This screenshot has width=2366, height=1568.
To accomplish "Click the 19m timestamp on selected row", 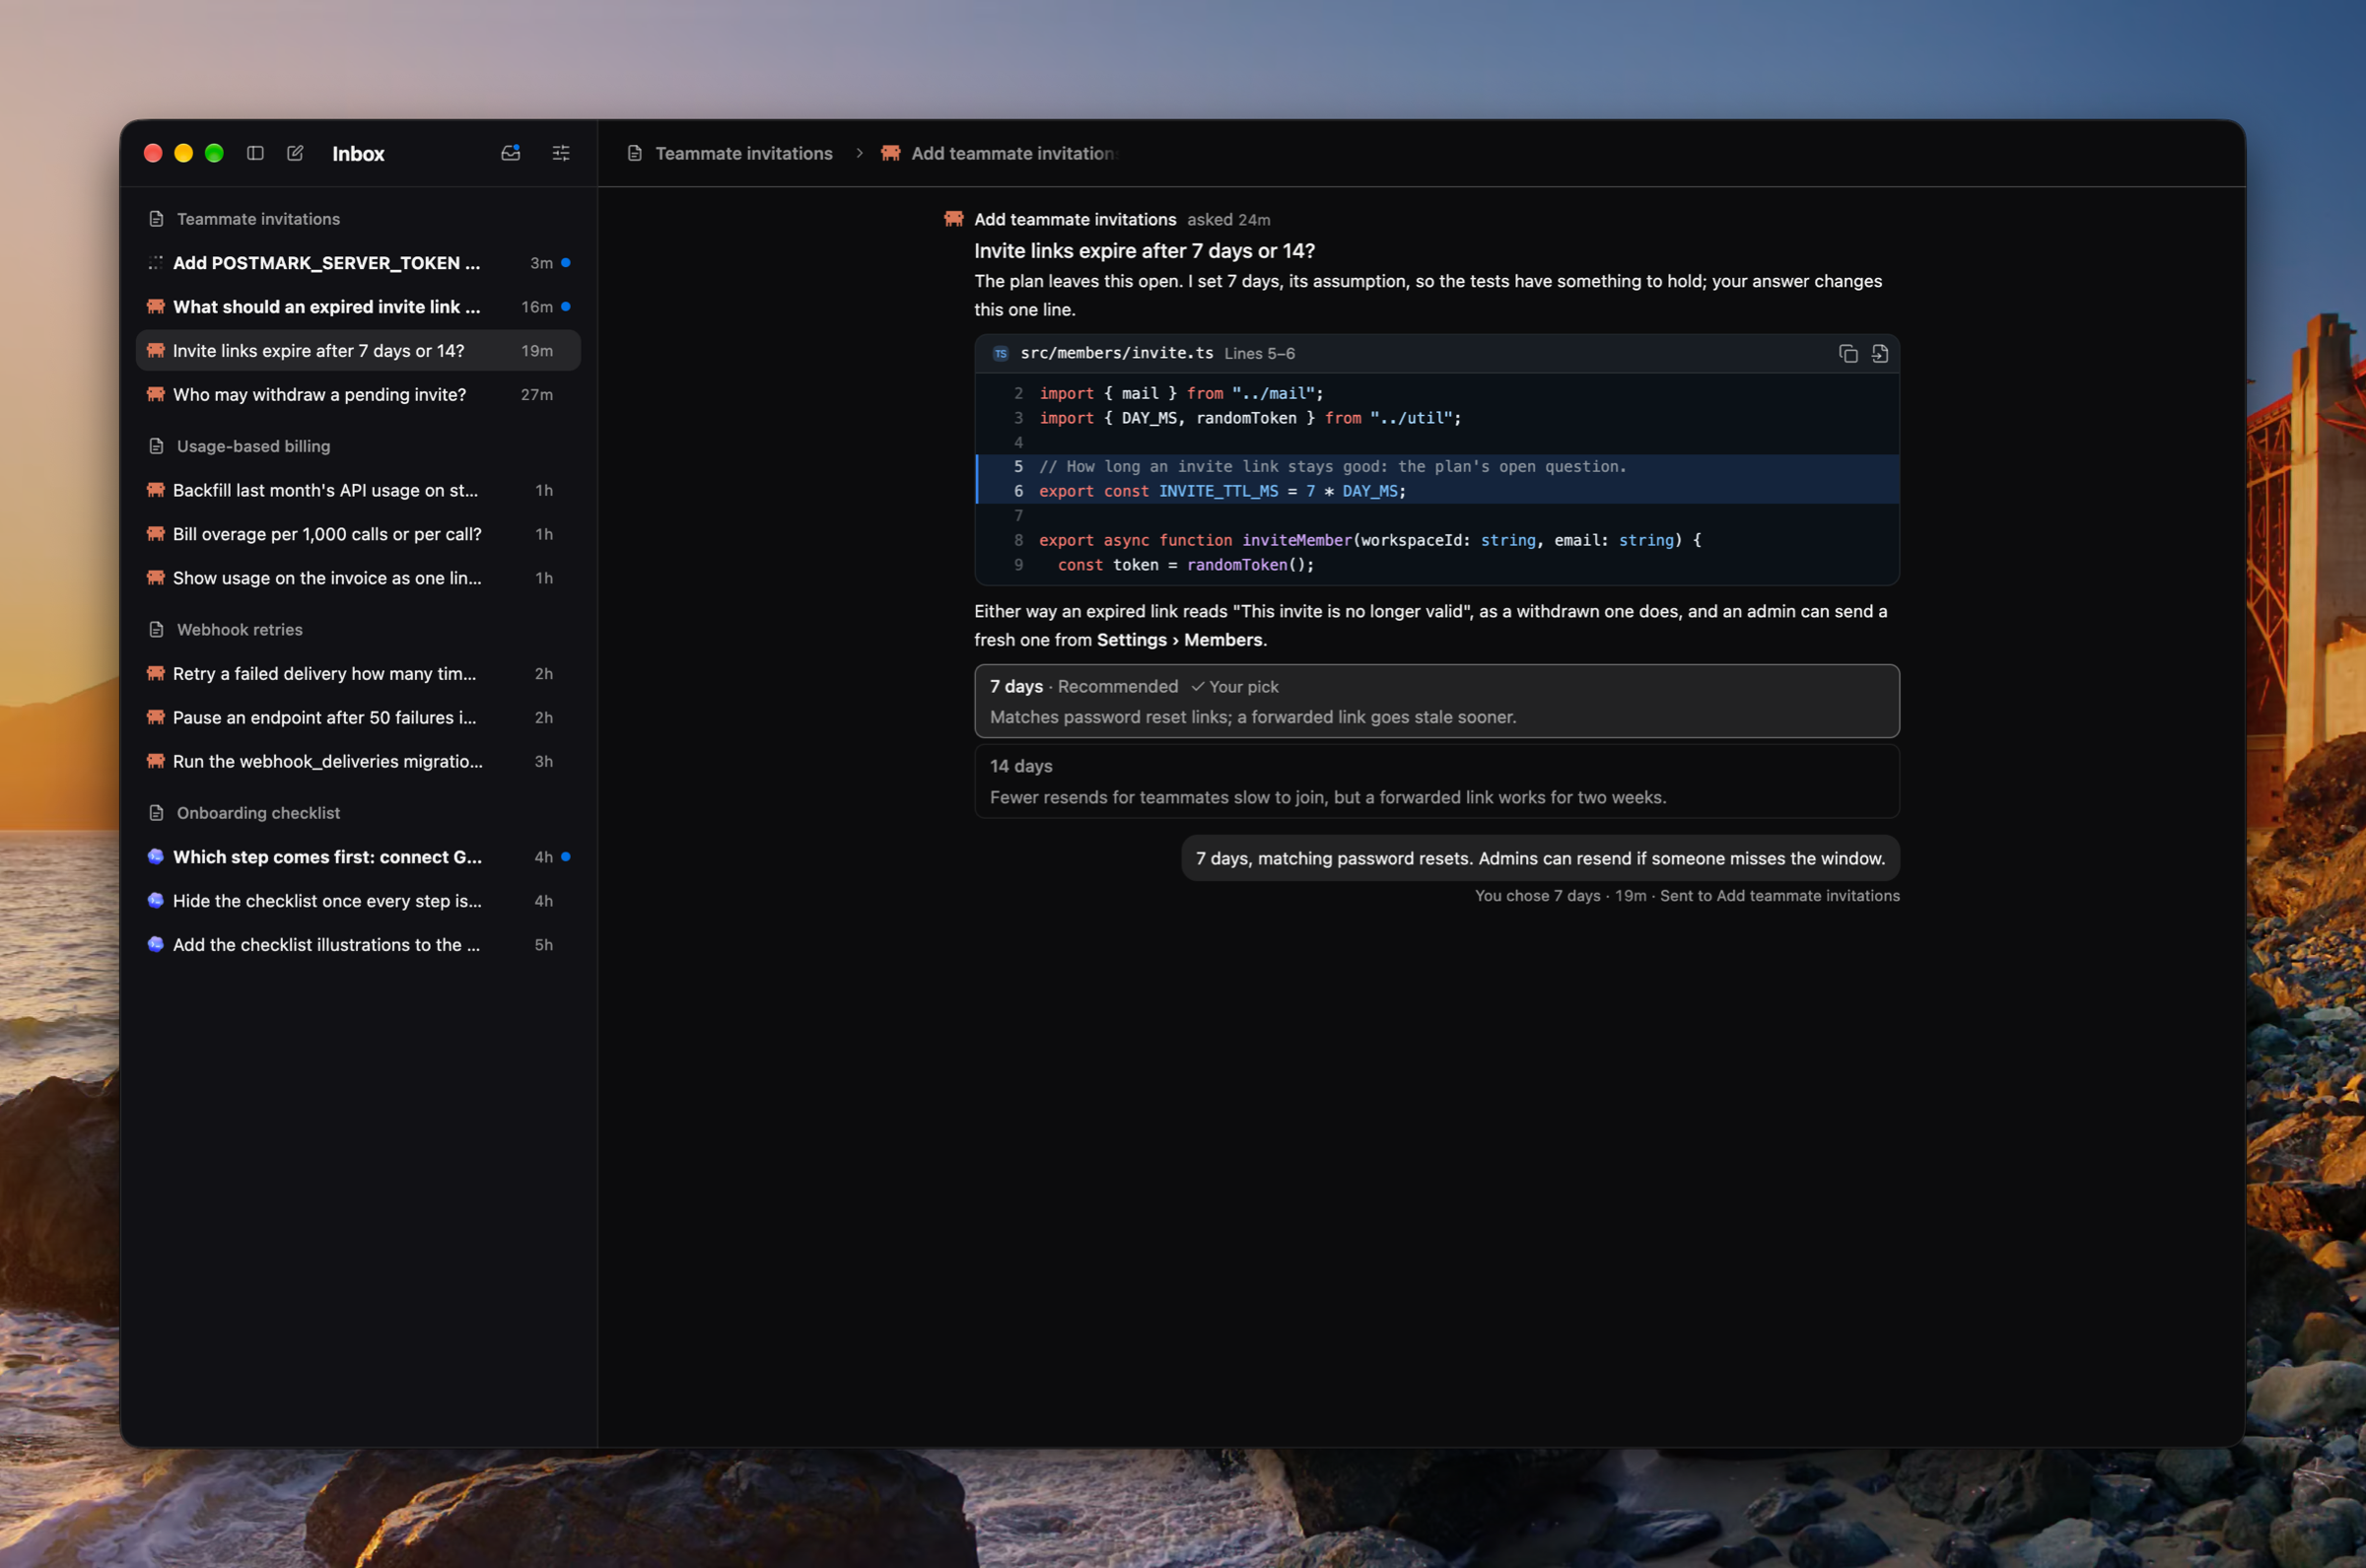I will click(537, 351).
